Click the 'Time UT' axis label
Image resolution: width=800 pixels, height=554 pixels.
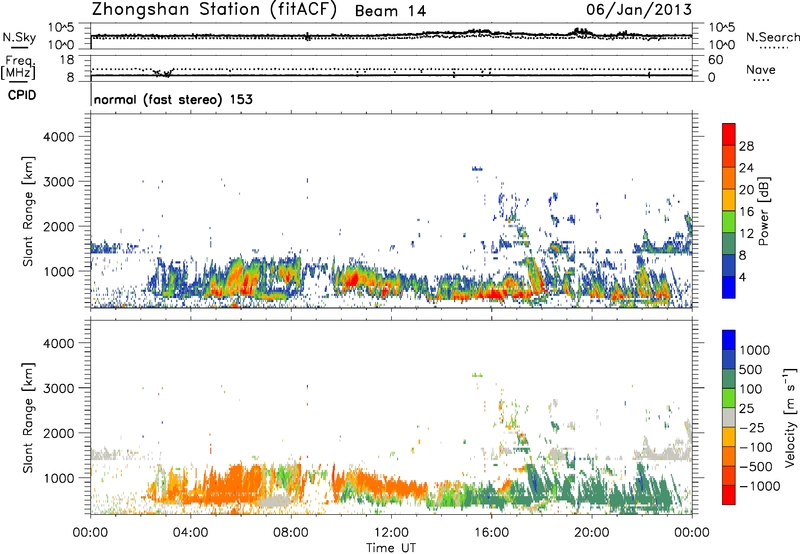391,548
